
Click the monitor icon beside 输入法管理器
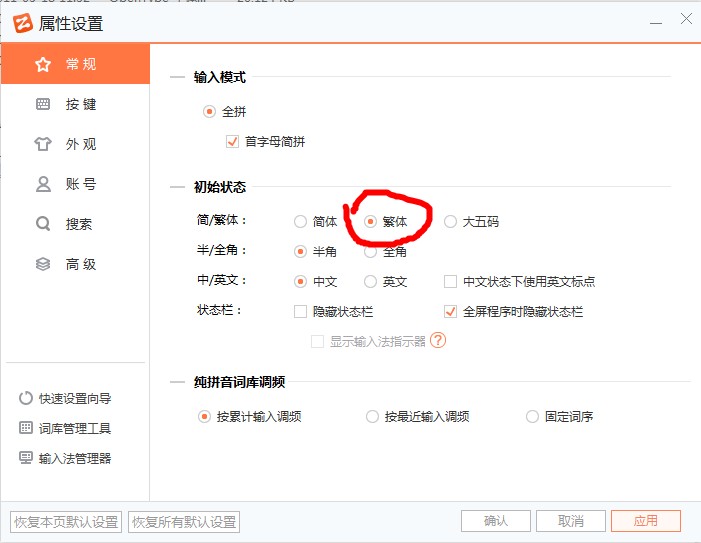(26, 458)
